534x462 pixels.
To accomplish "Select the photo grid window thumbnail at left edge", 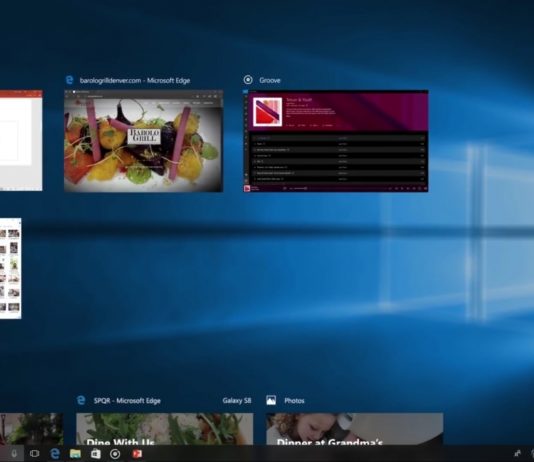I will point(11,268).
